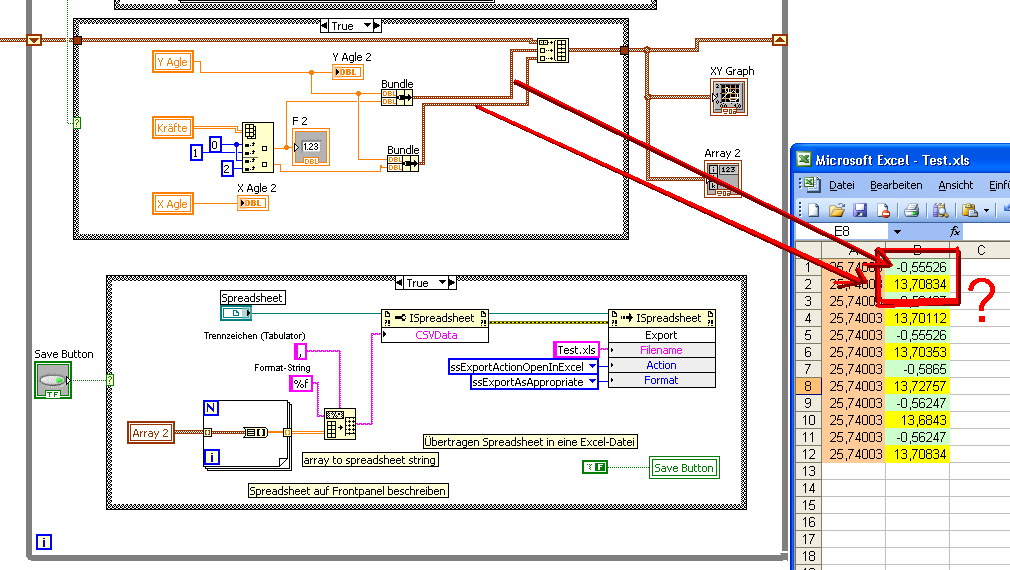Go to next case in upper case structure
Screen dimensions: 1010x570
coord(377,26)
